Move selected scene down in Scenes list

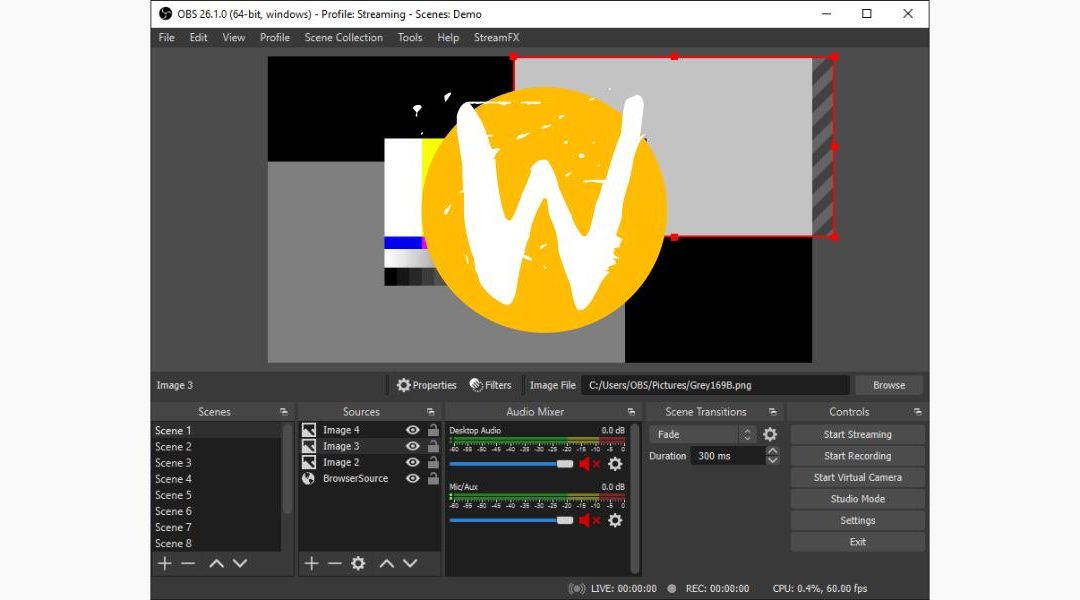click(240, 564)
